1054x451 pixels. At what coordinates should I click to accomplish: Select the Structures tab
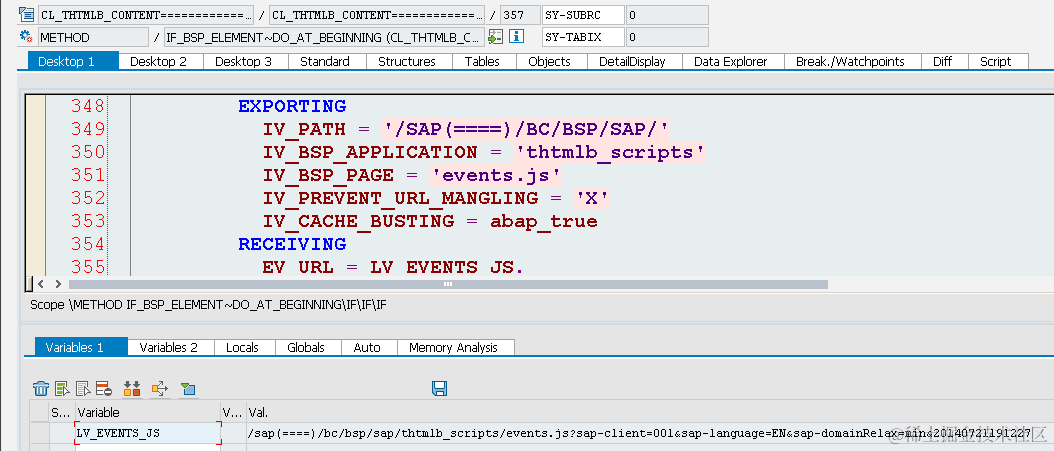click(407, 61)
